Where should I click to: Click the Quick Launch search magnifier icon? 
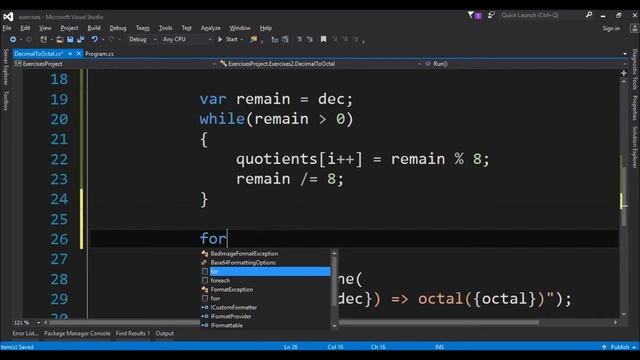pos(589,15)
